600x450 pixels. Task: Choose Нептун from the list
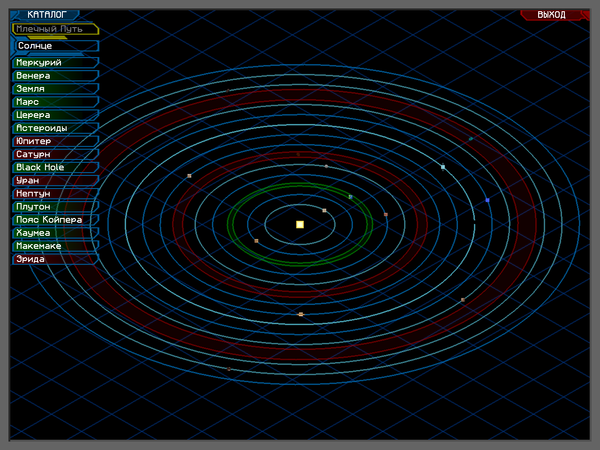(x=55, y=193)
